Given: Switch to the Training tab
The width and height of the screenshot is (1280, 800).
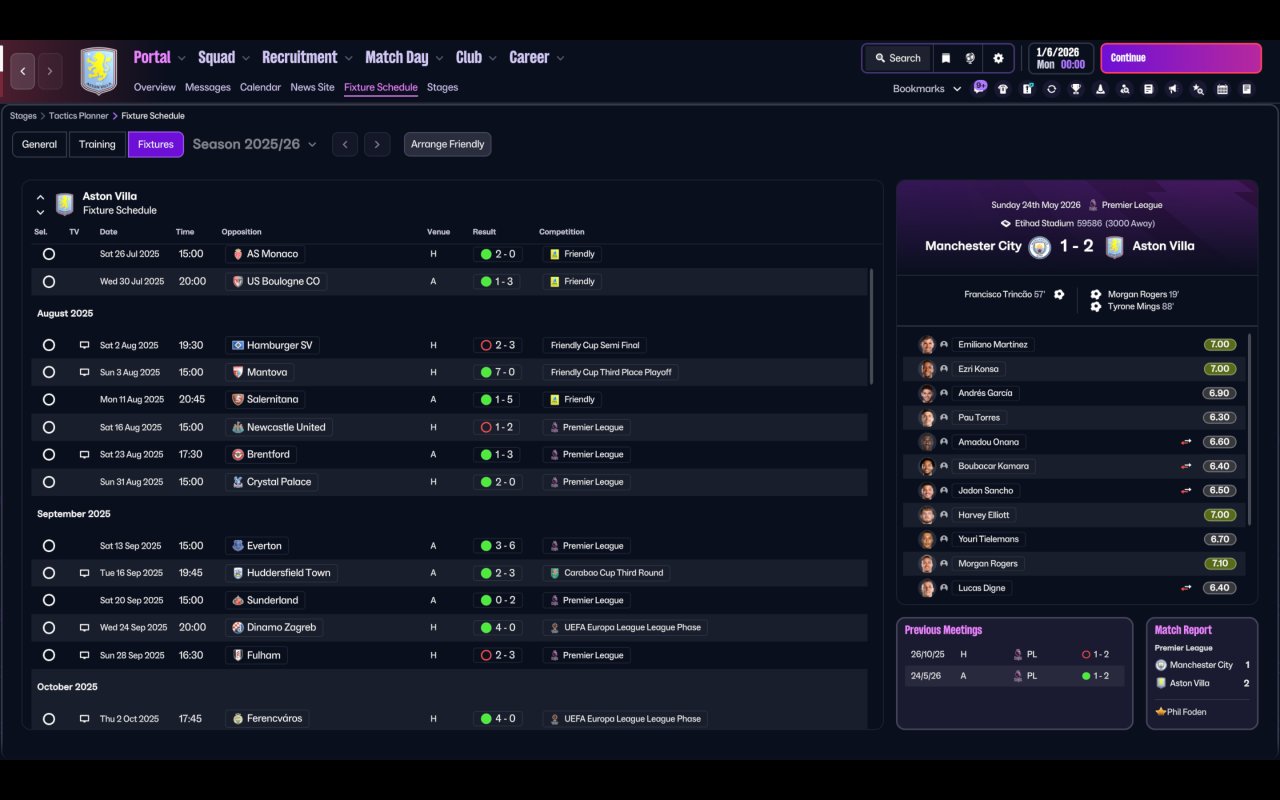Looking at the screenshot, I should click(x=97, y=144).
